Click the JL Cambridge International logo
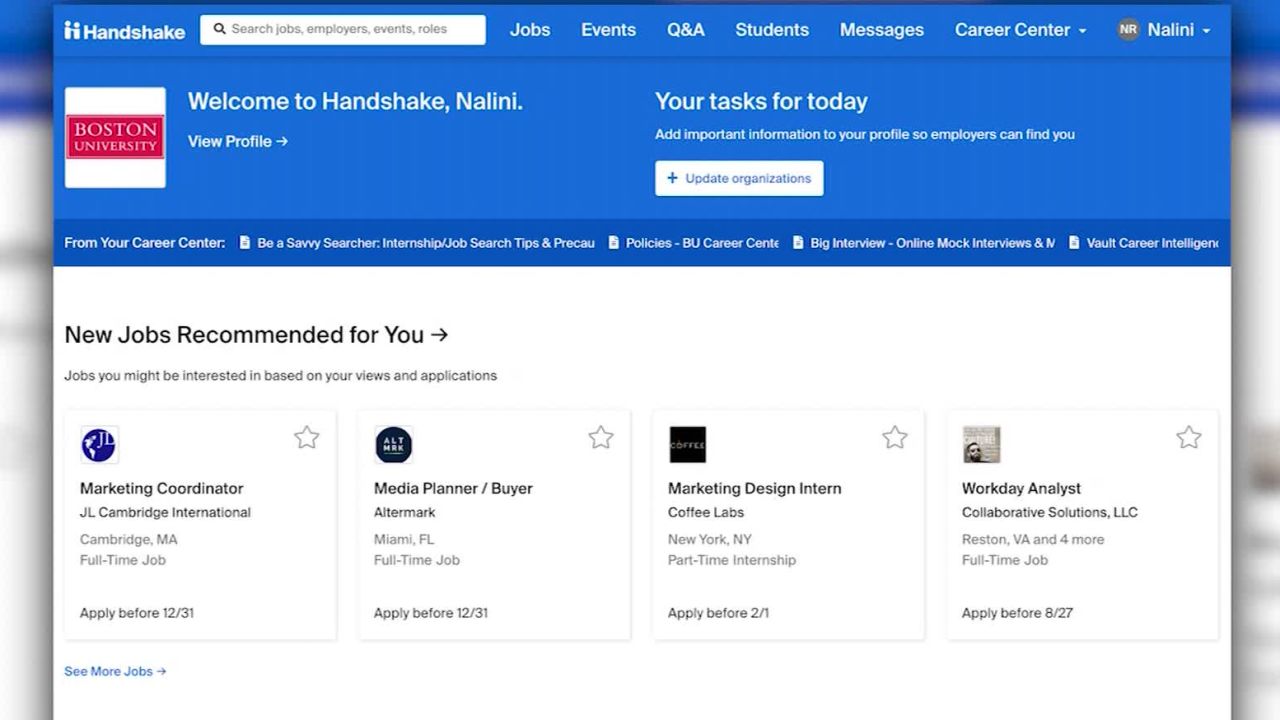Image resolution: width=1280 pixels, height=720 pixels. (x=99, y=445)
